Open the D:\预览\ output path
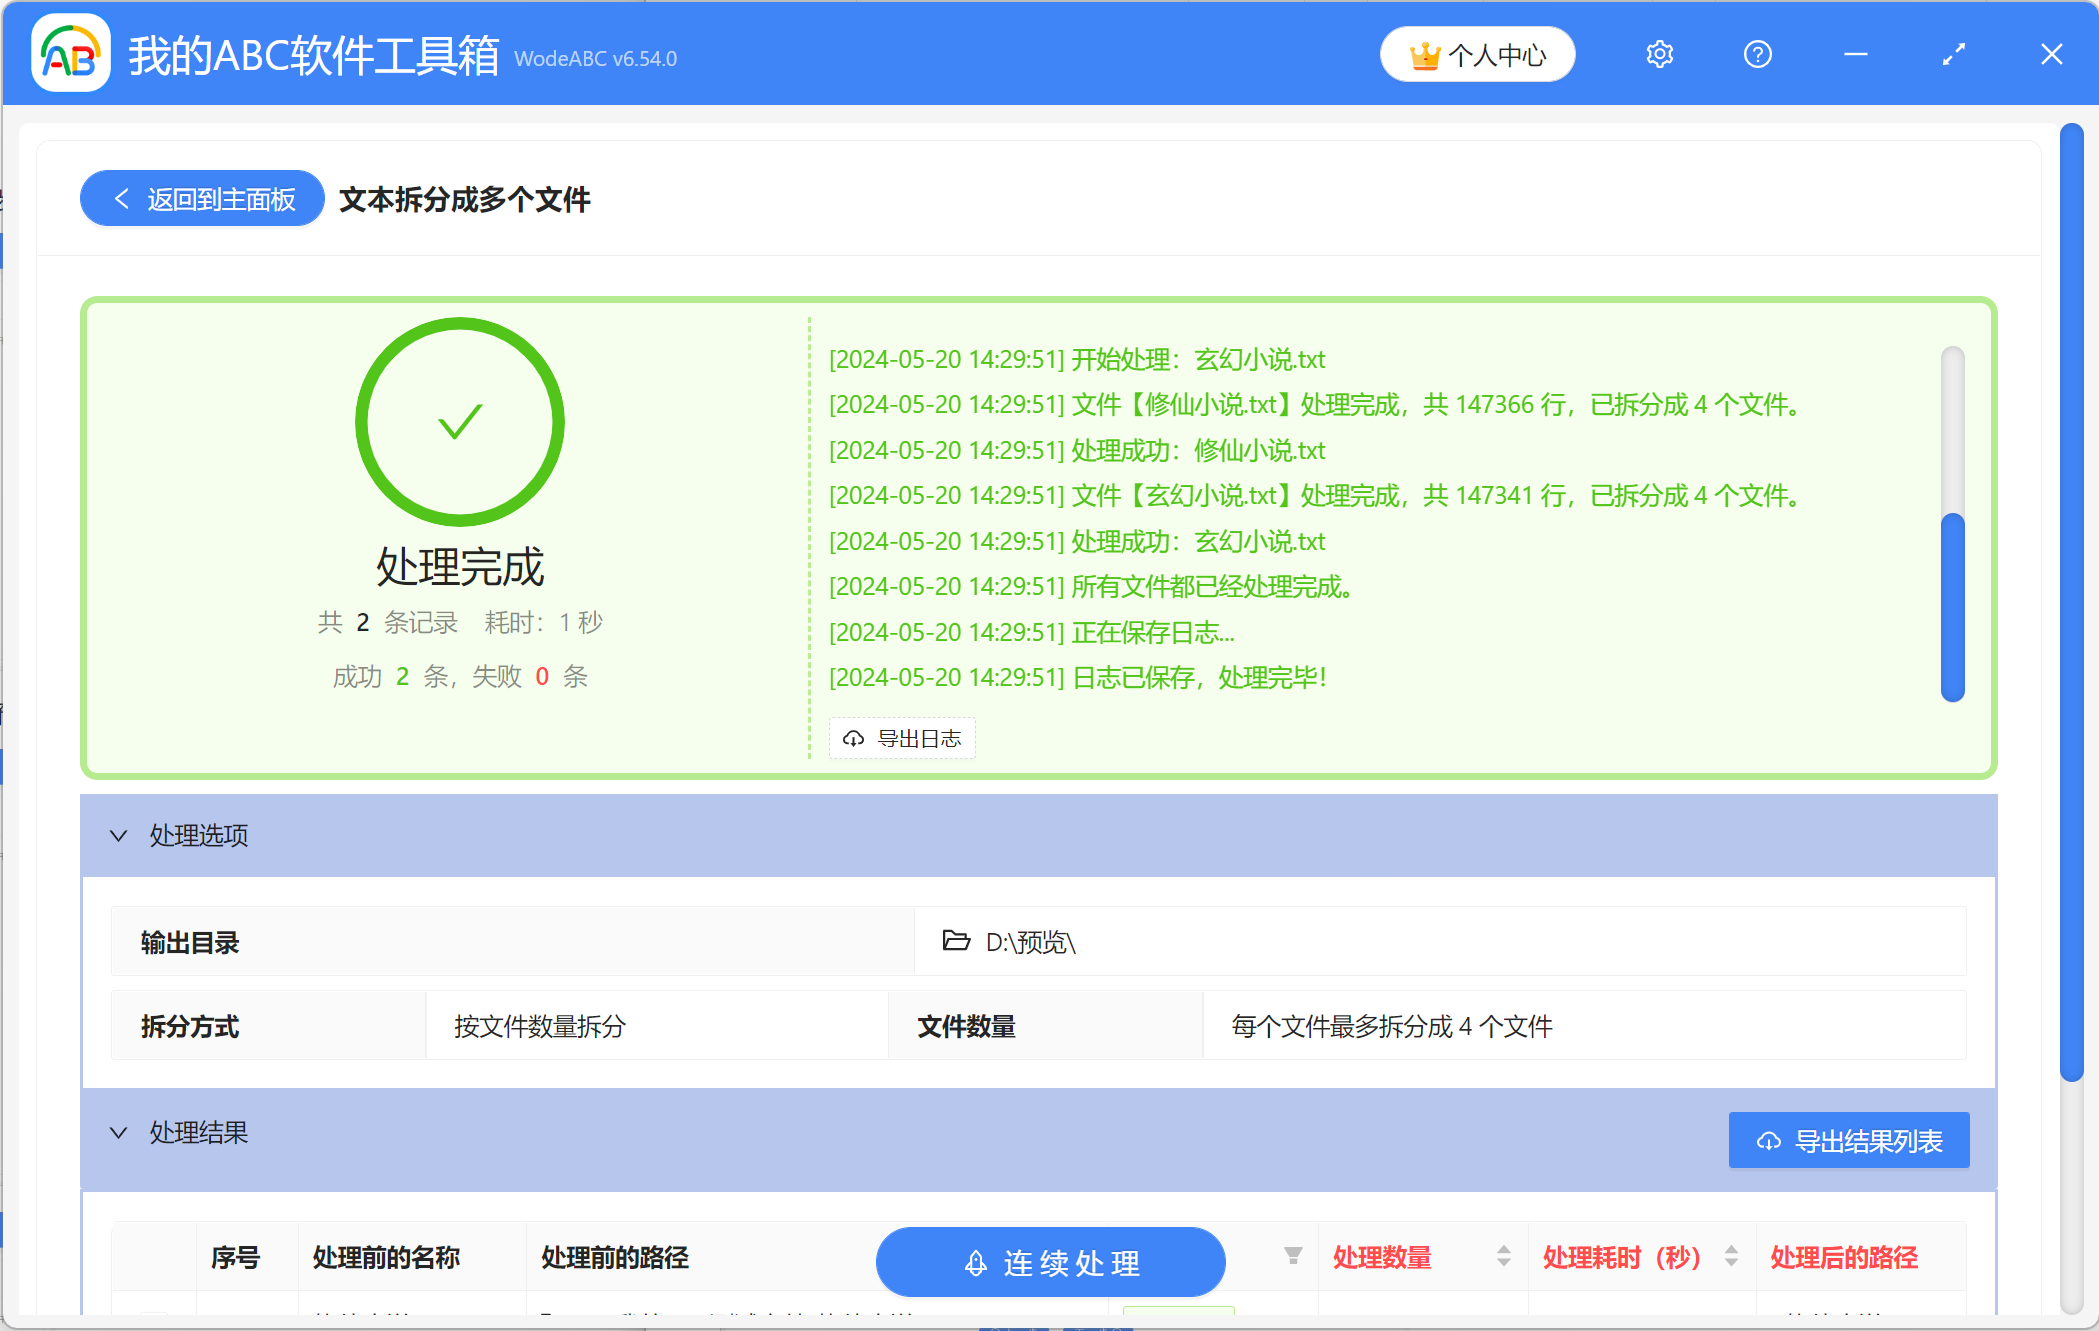This screenshot has height=1331, width=2099. tap(1029, 941)
